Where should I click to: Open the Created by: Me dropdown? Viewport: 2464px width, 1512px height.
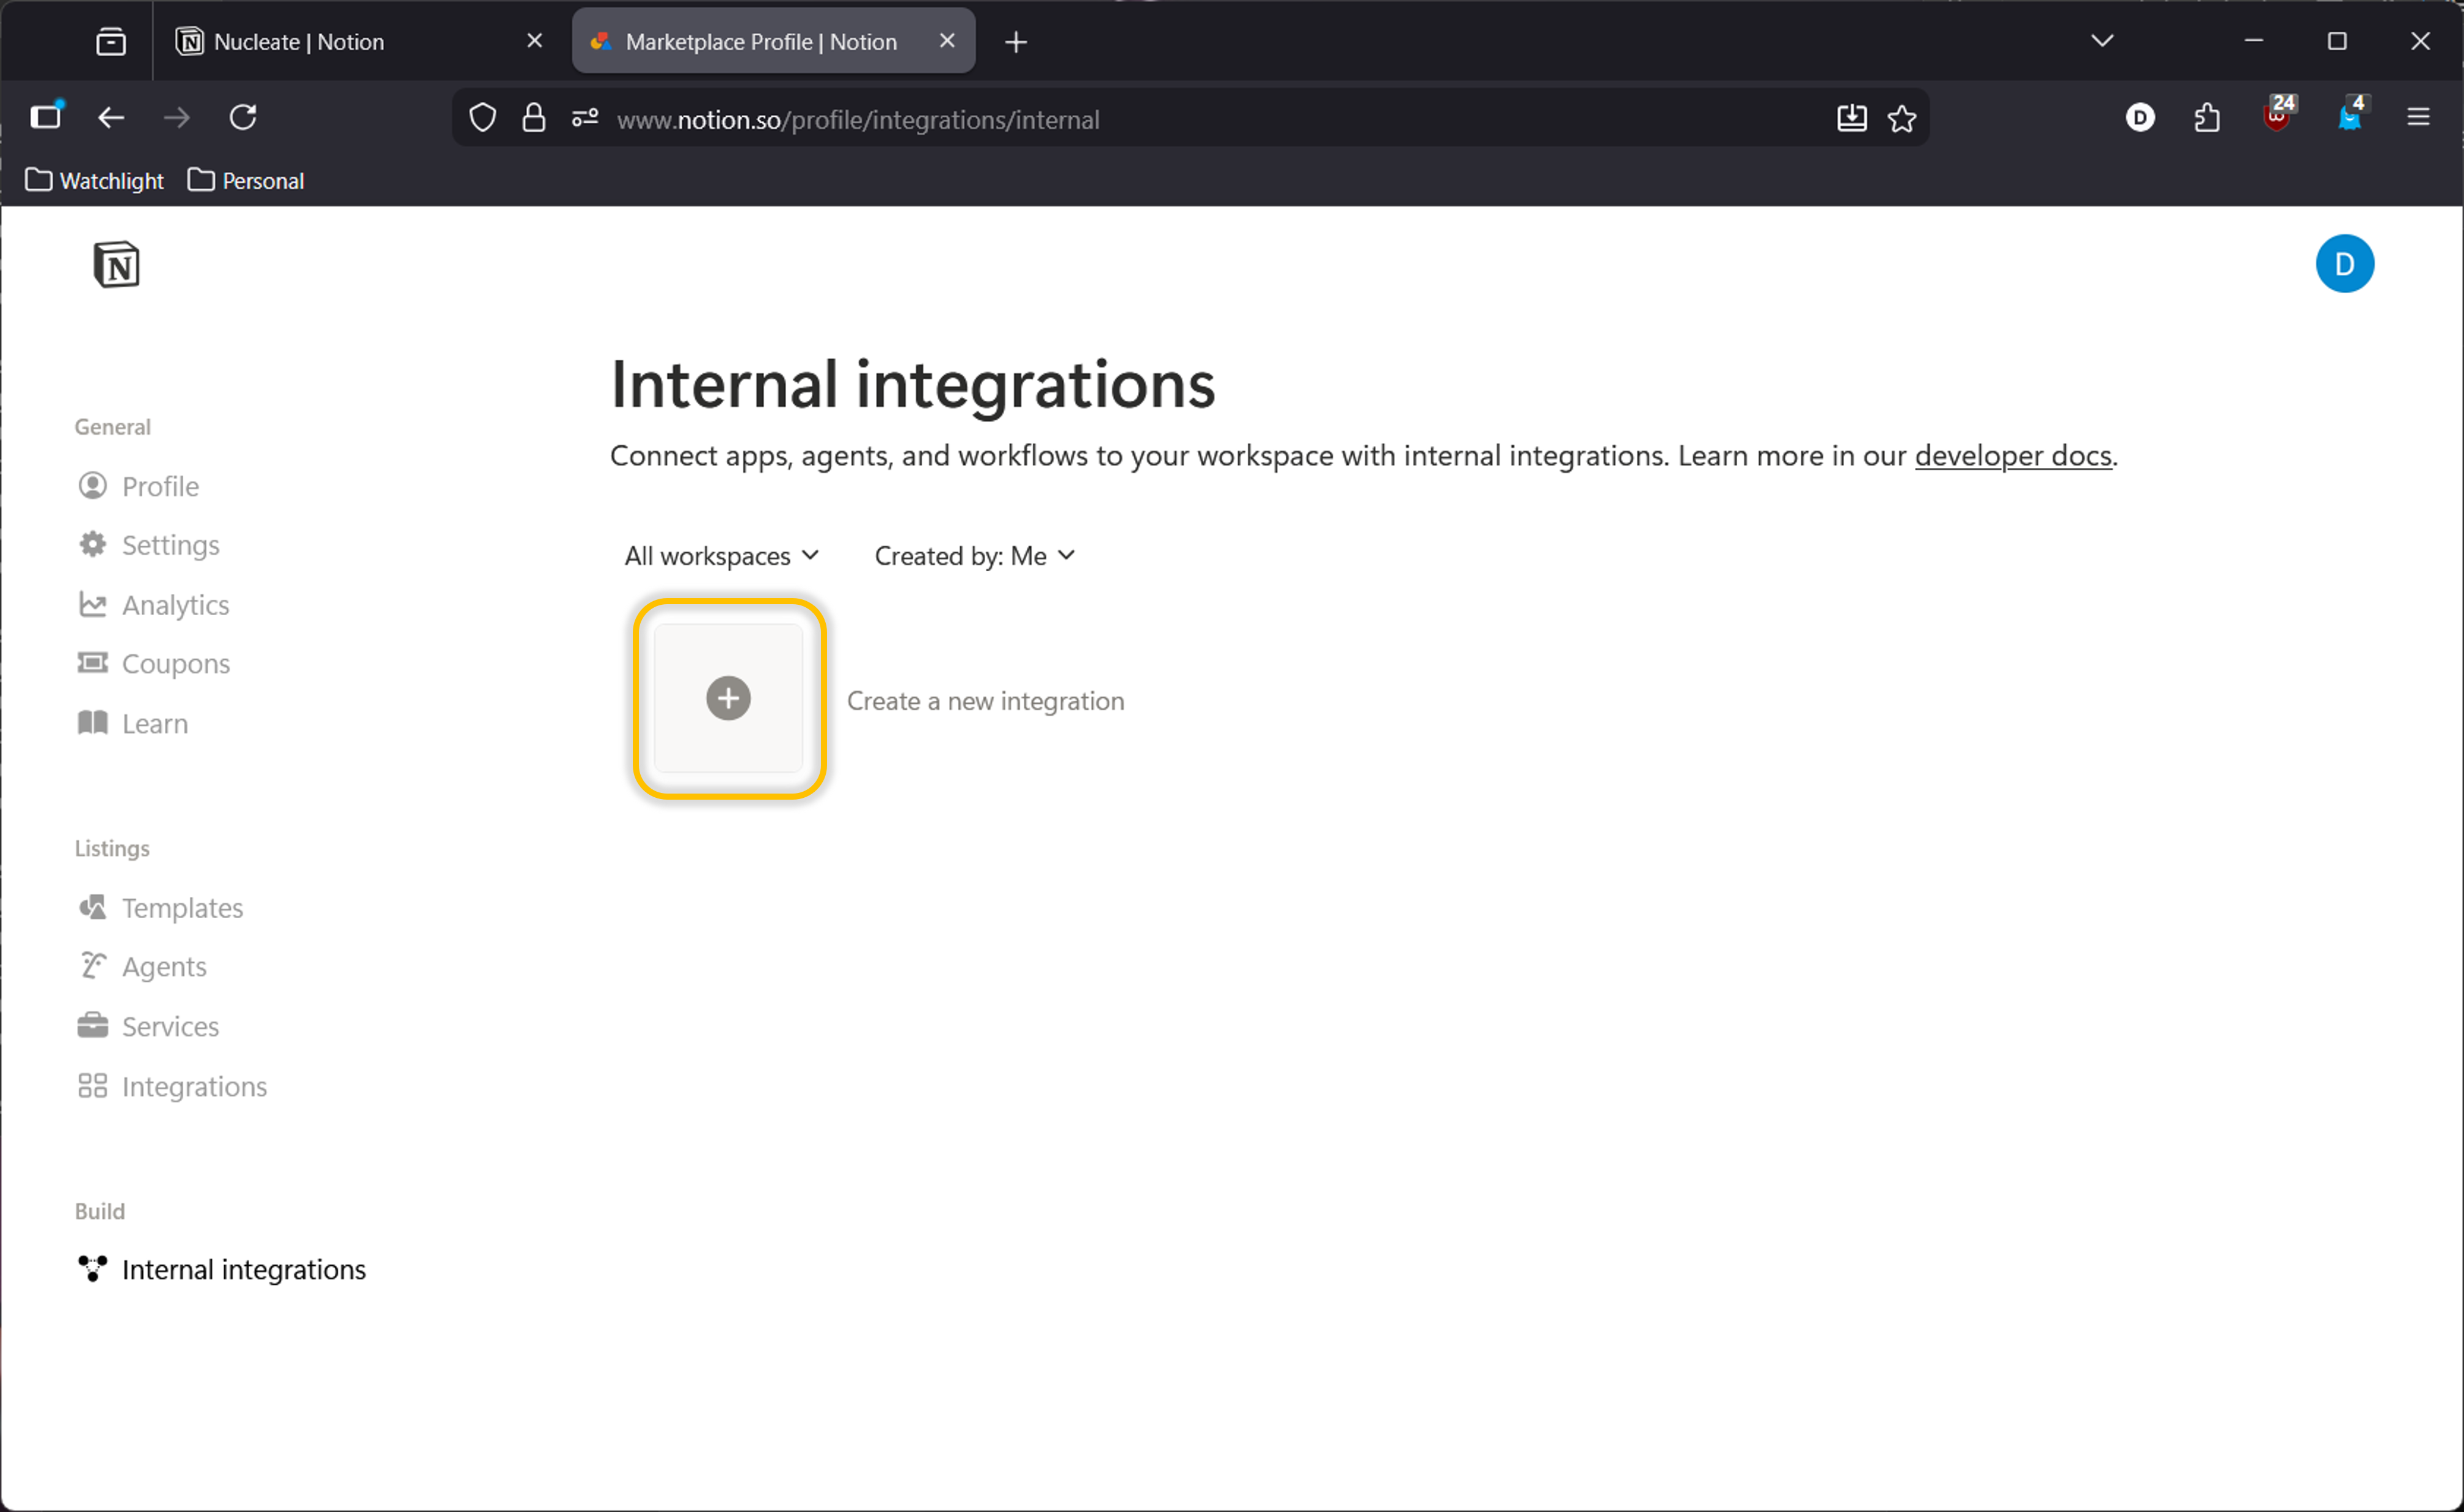tap(974, 555)
